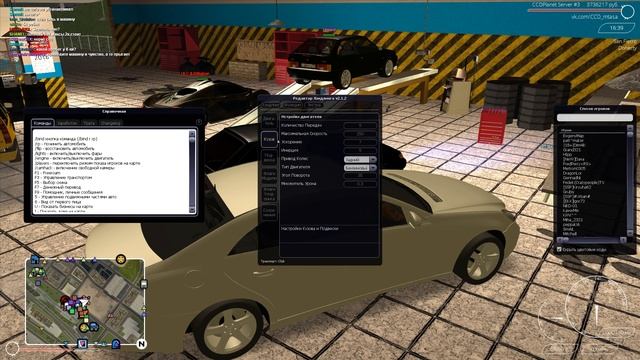Select the fifth side section in handling editor
Screen dimensions: 640x360
[x=269, y=194]
